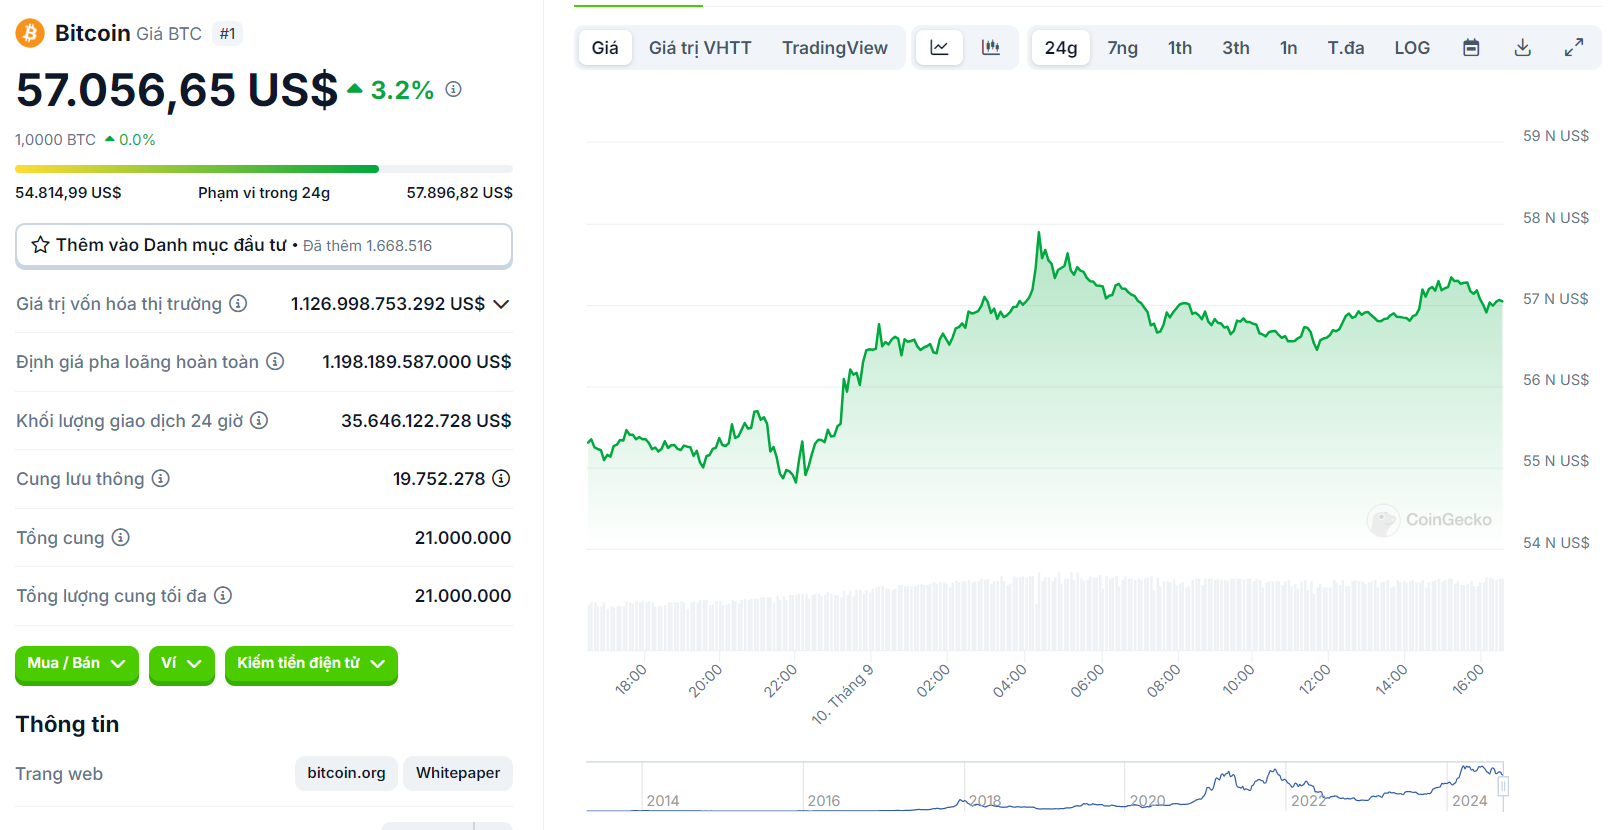The width and height of the screenshot is (1615, 830).
Task: Show info for Giá trị vốn hóa thị trường
Action: [x=238, y=303]
